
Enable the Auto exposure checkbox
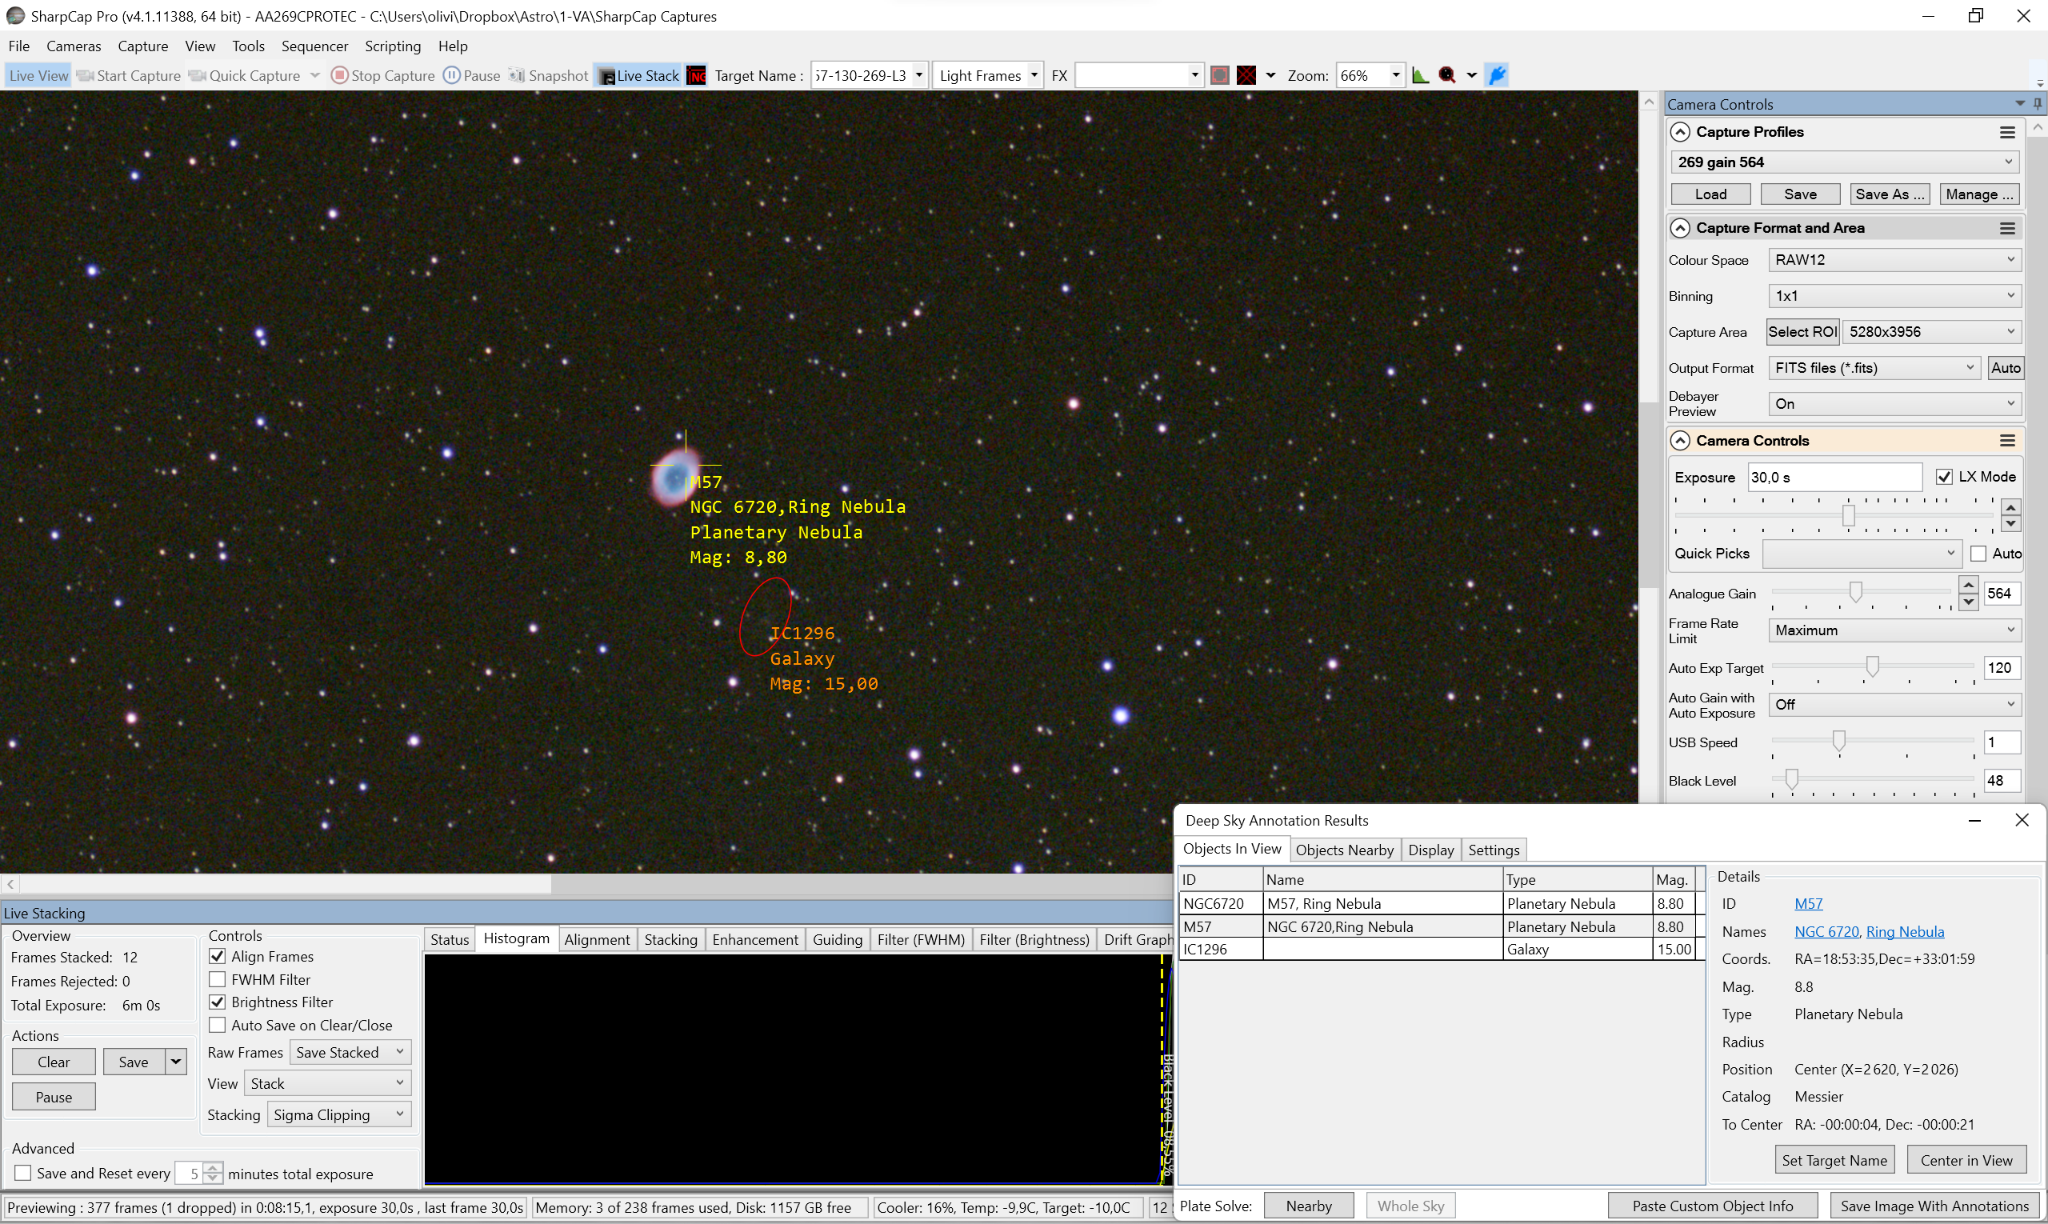click(1978, 553)
